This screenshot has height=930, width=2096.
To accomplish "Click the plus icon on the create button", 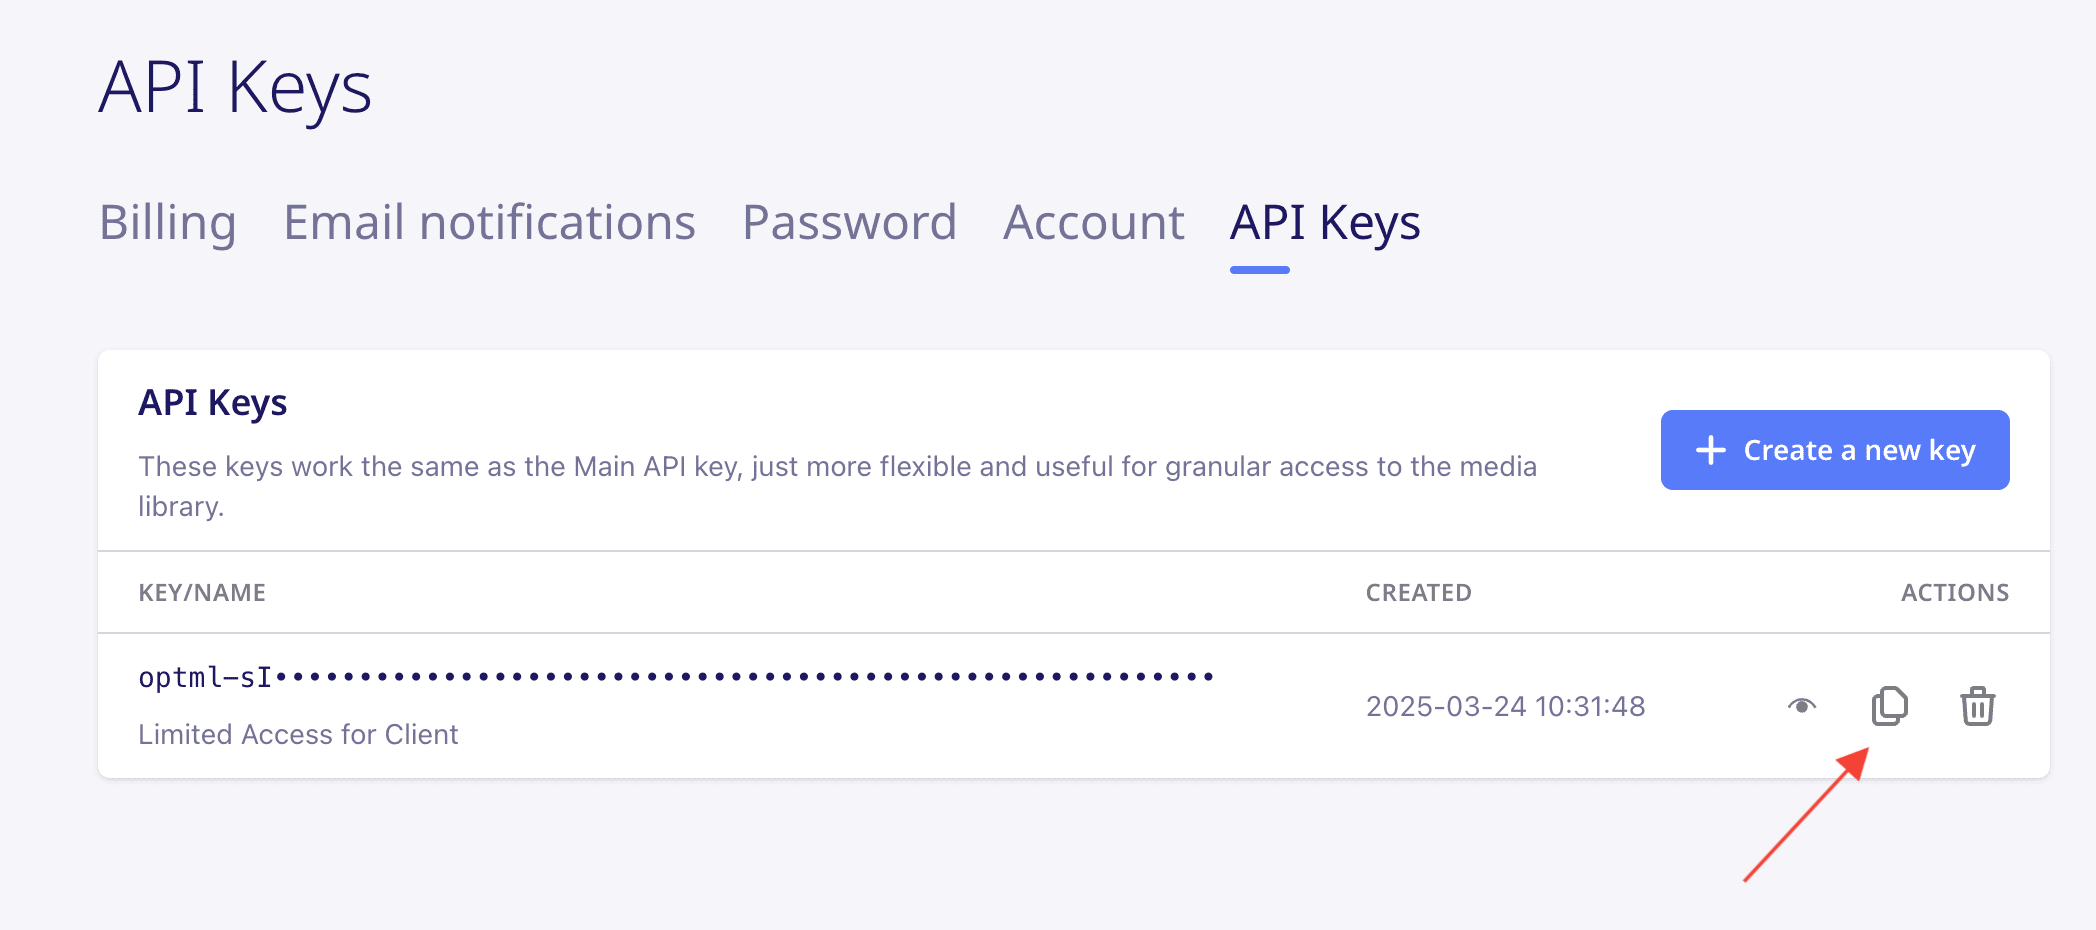I will click(x=1710, y=450).
